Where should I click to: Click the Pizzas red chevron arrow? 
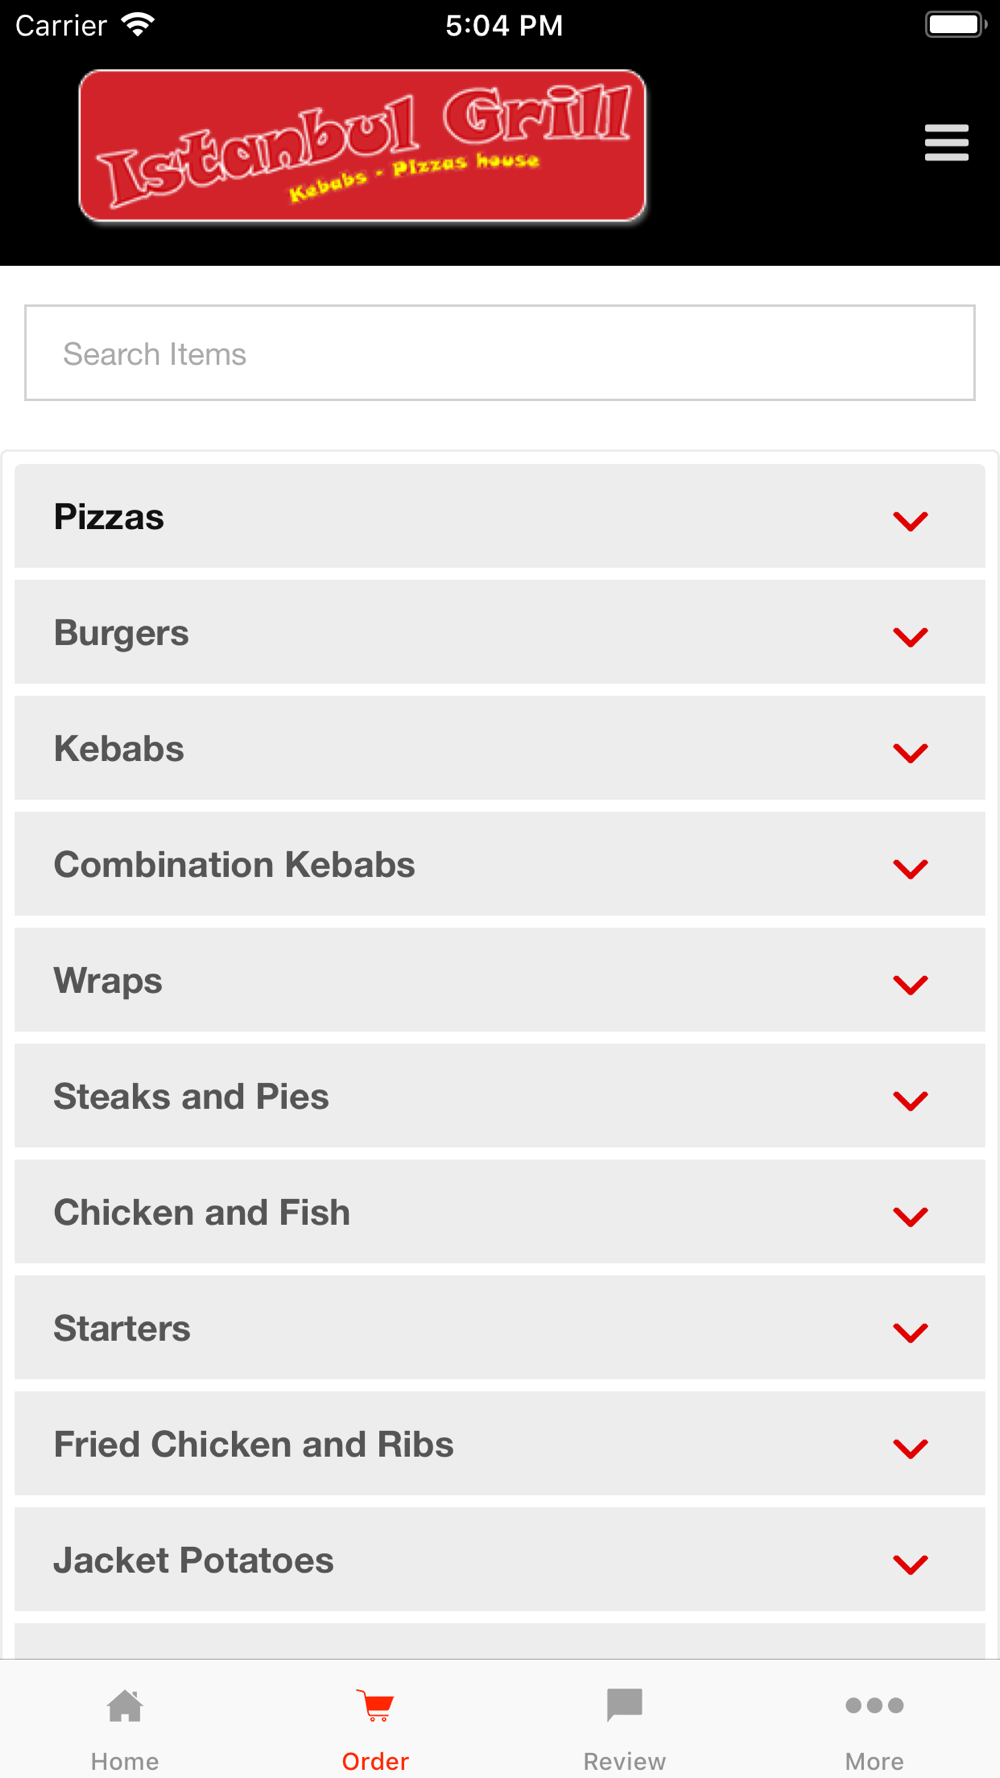(910, 521)
